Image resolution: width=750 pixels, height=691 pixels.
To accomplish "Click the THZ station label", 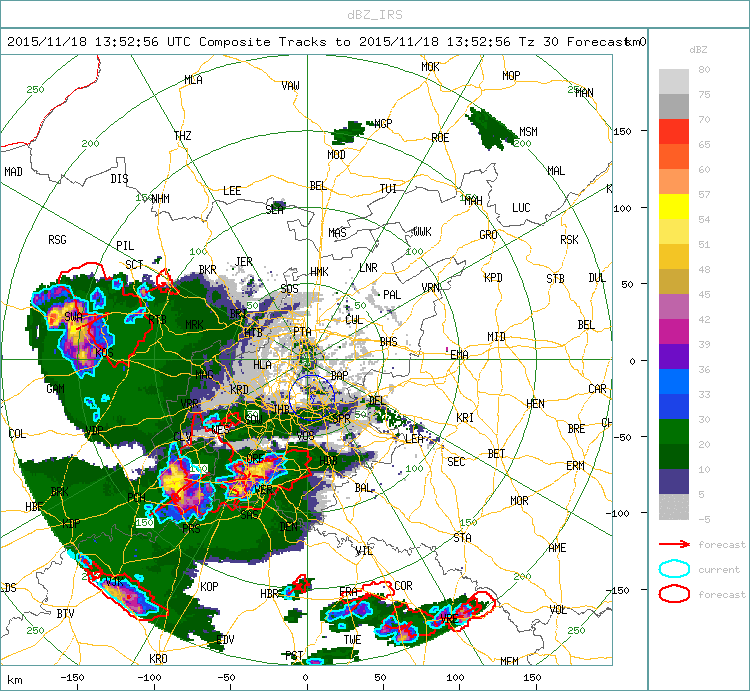I will 182,135.
